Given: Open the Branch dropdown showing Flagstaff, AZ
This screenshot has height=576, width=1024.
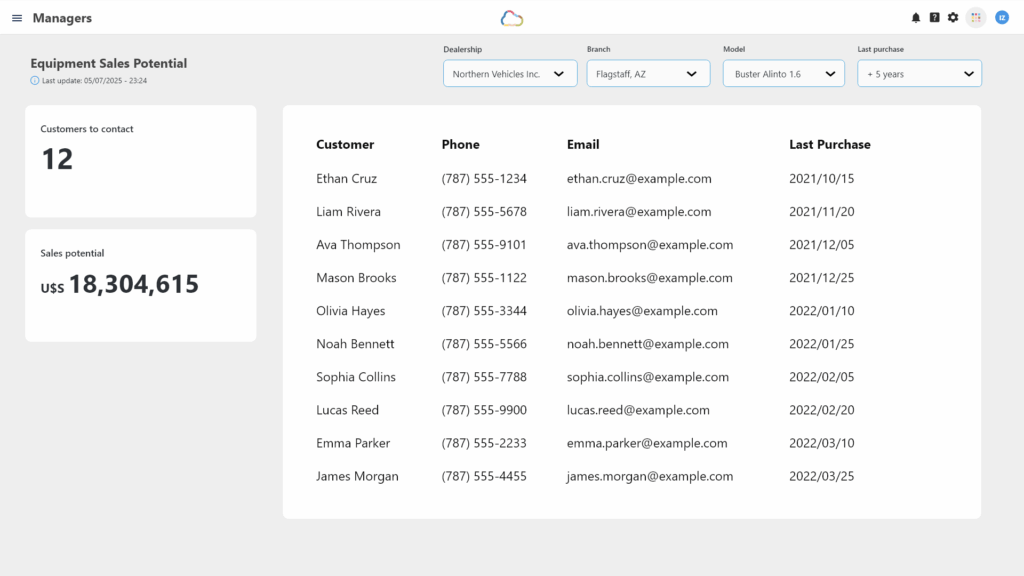Looking at the screenshot, I should click(x=648, y=73).
